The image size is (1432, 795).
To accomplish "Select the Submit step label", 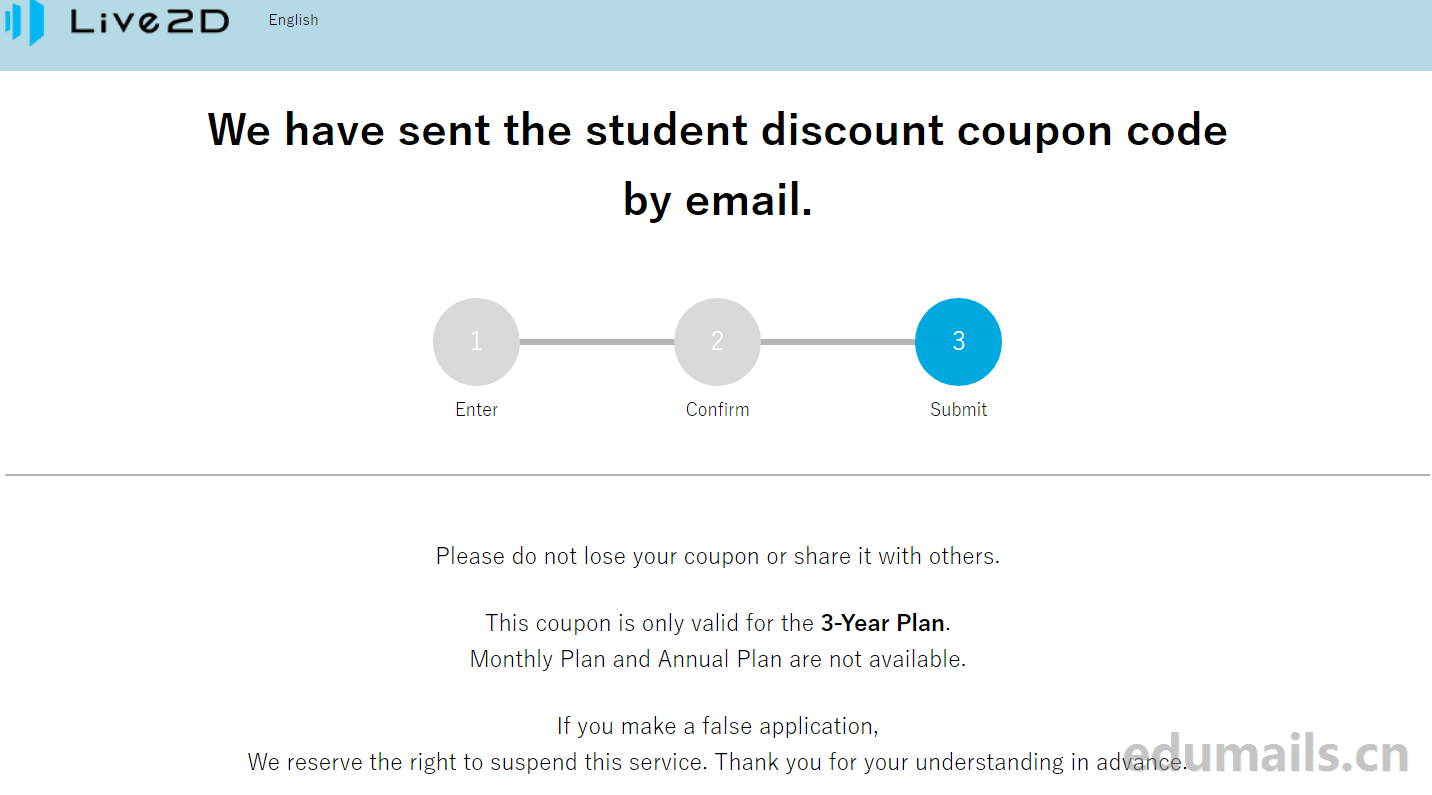I will pos(958,409).
